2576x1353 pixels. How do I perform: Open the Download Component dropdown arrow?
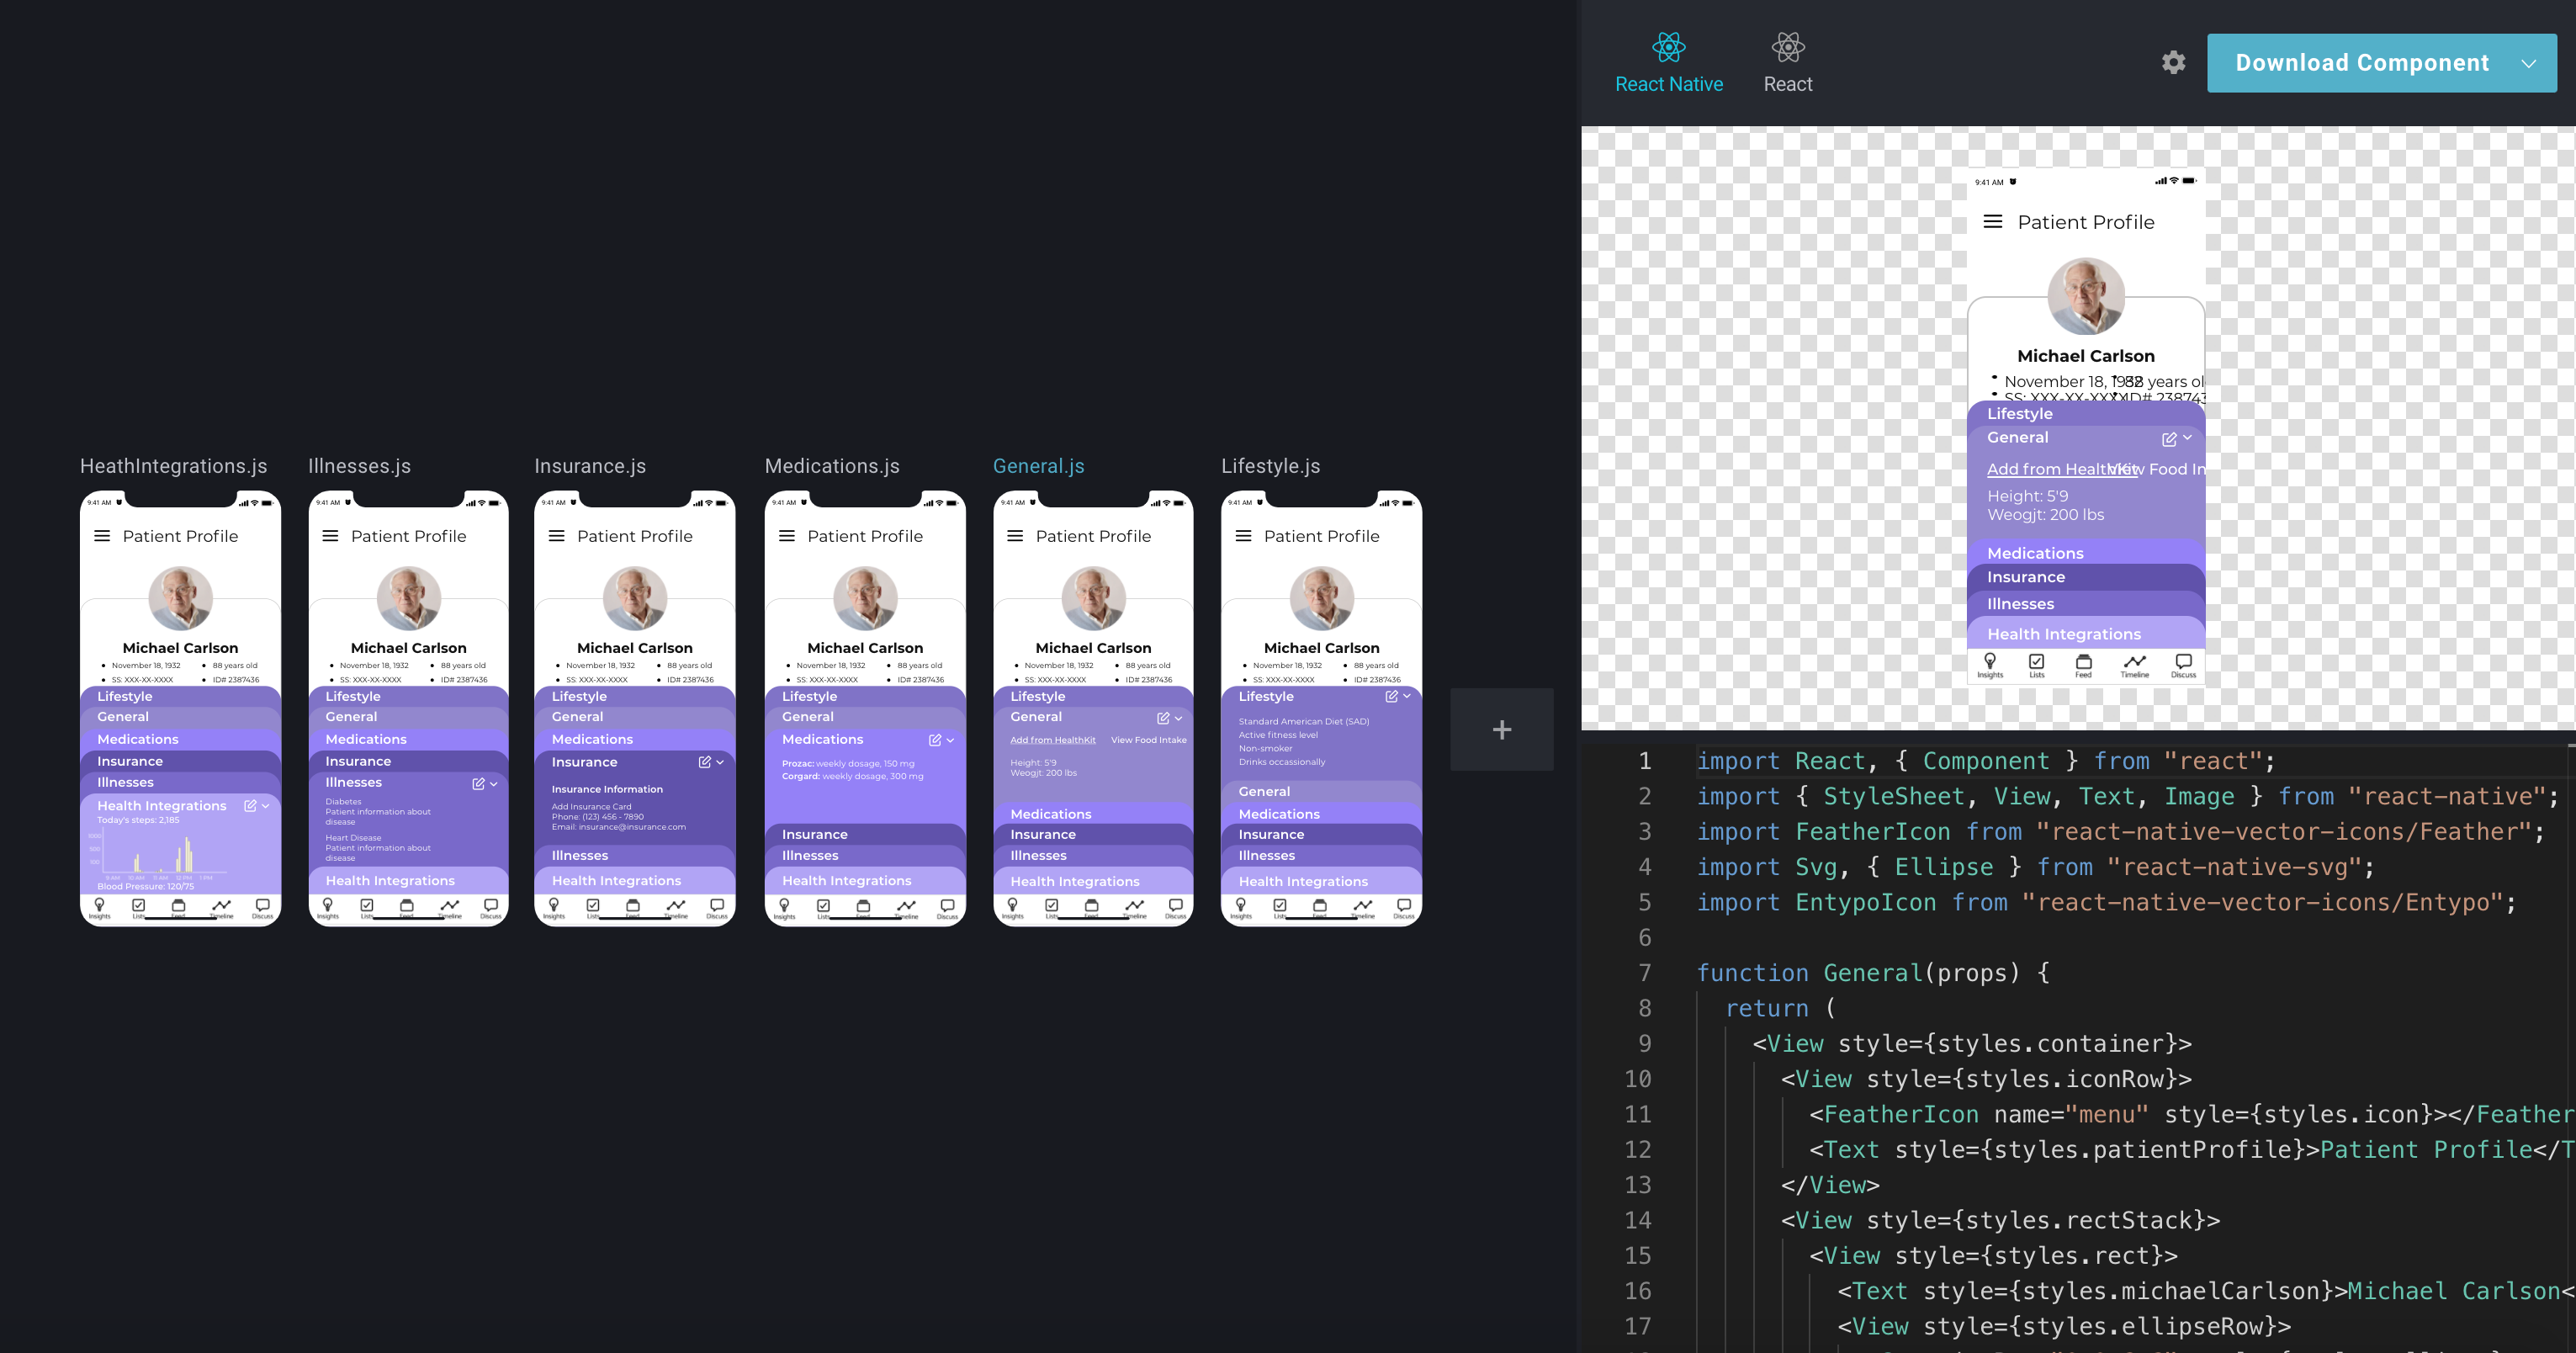2528,64
